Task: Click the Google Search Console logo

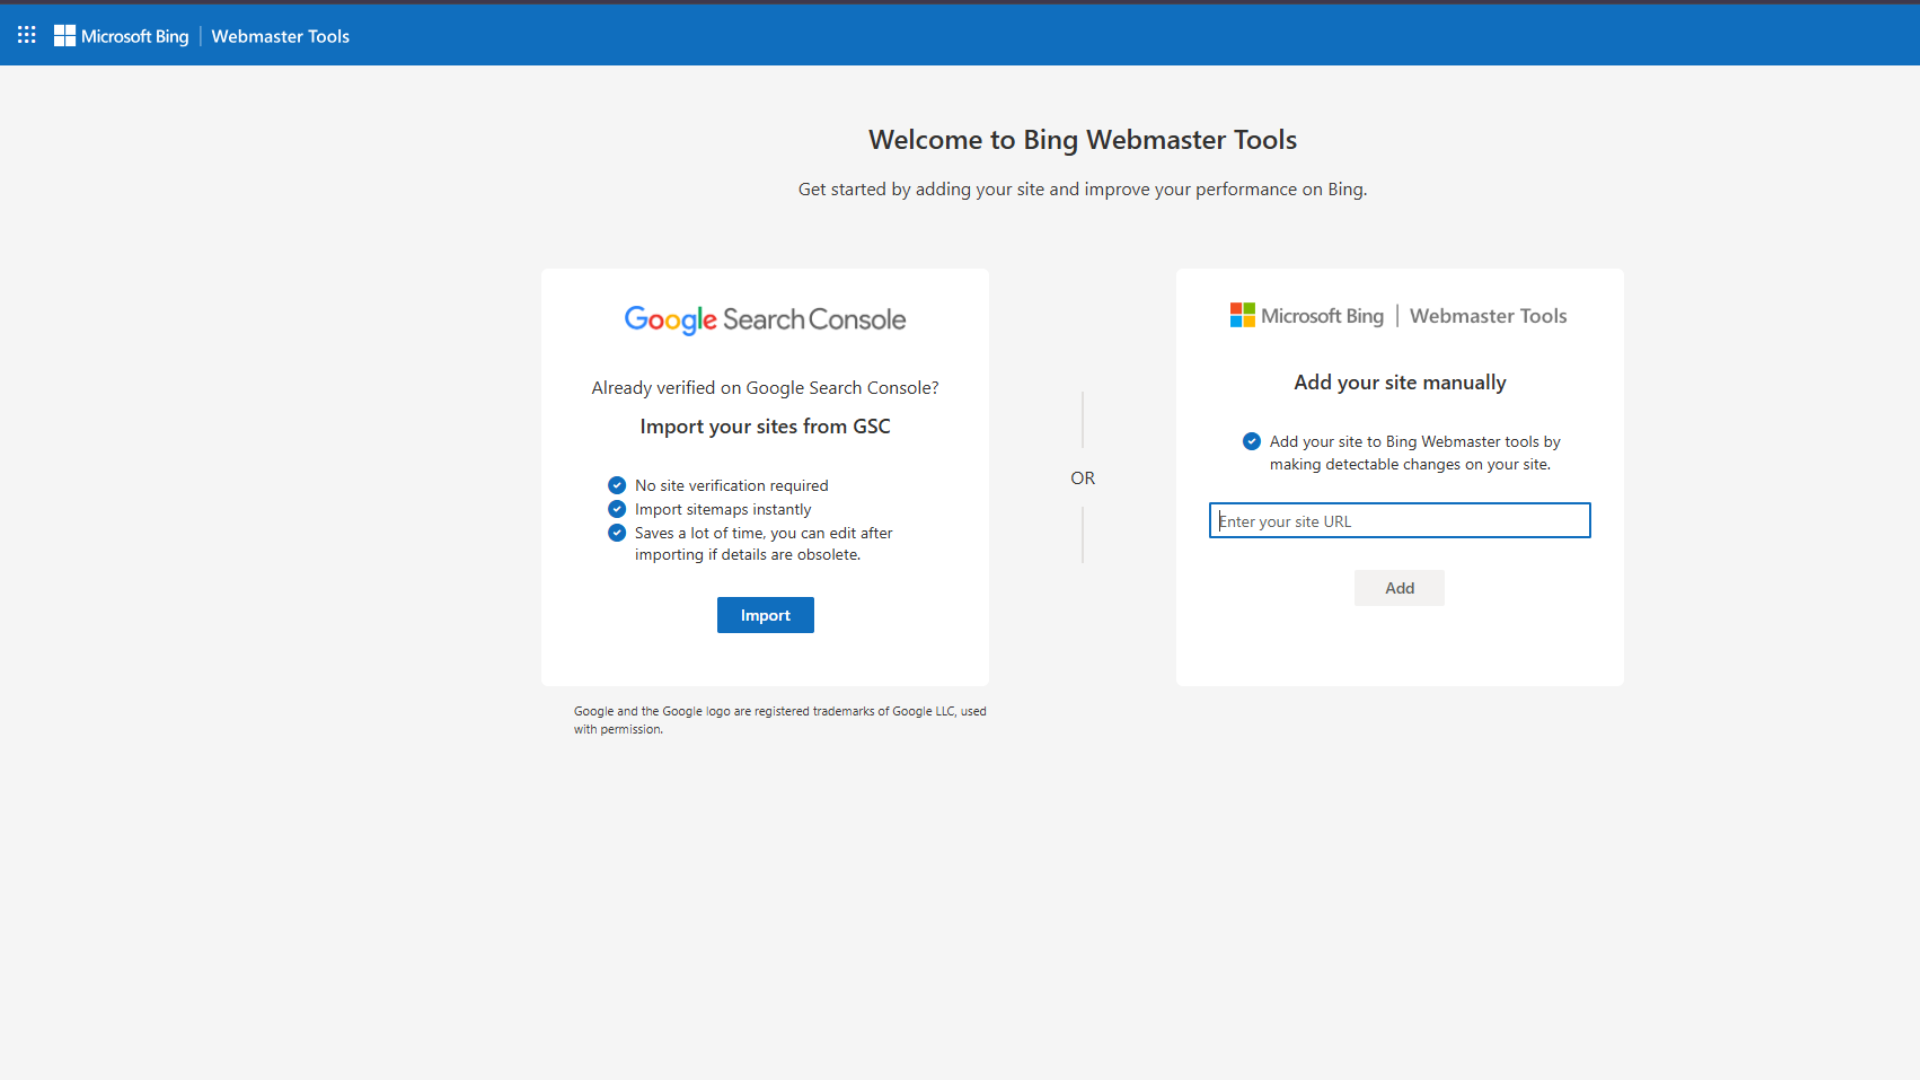Action: pos(764,319)
